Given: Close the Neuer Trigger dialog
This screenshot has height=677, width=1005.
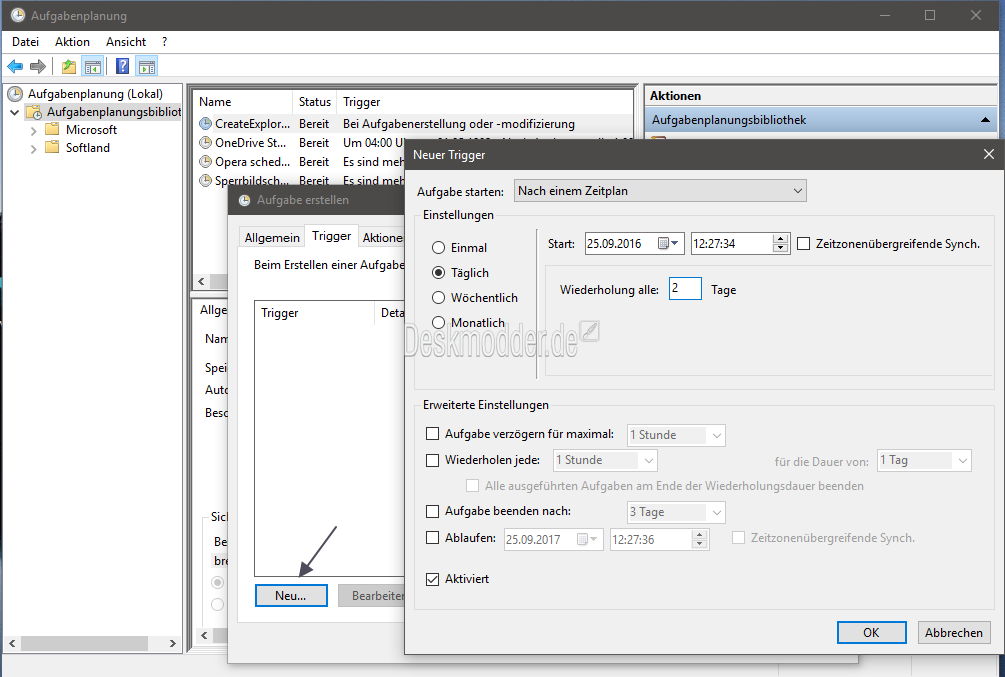Looking at the screenshot, I should coord(988,155).
